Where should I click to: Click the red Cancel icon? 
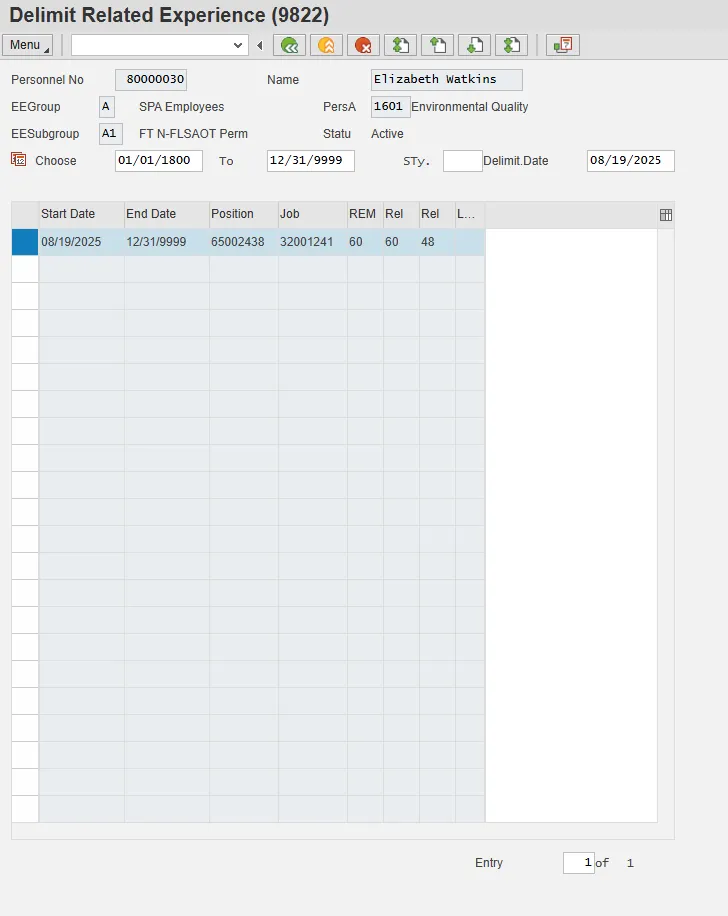tap(362, 45)
